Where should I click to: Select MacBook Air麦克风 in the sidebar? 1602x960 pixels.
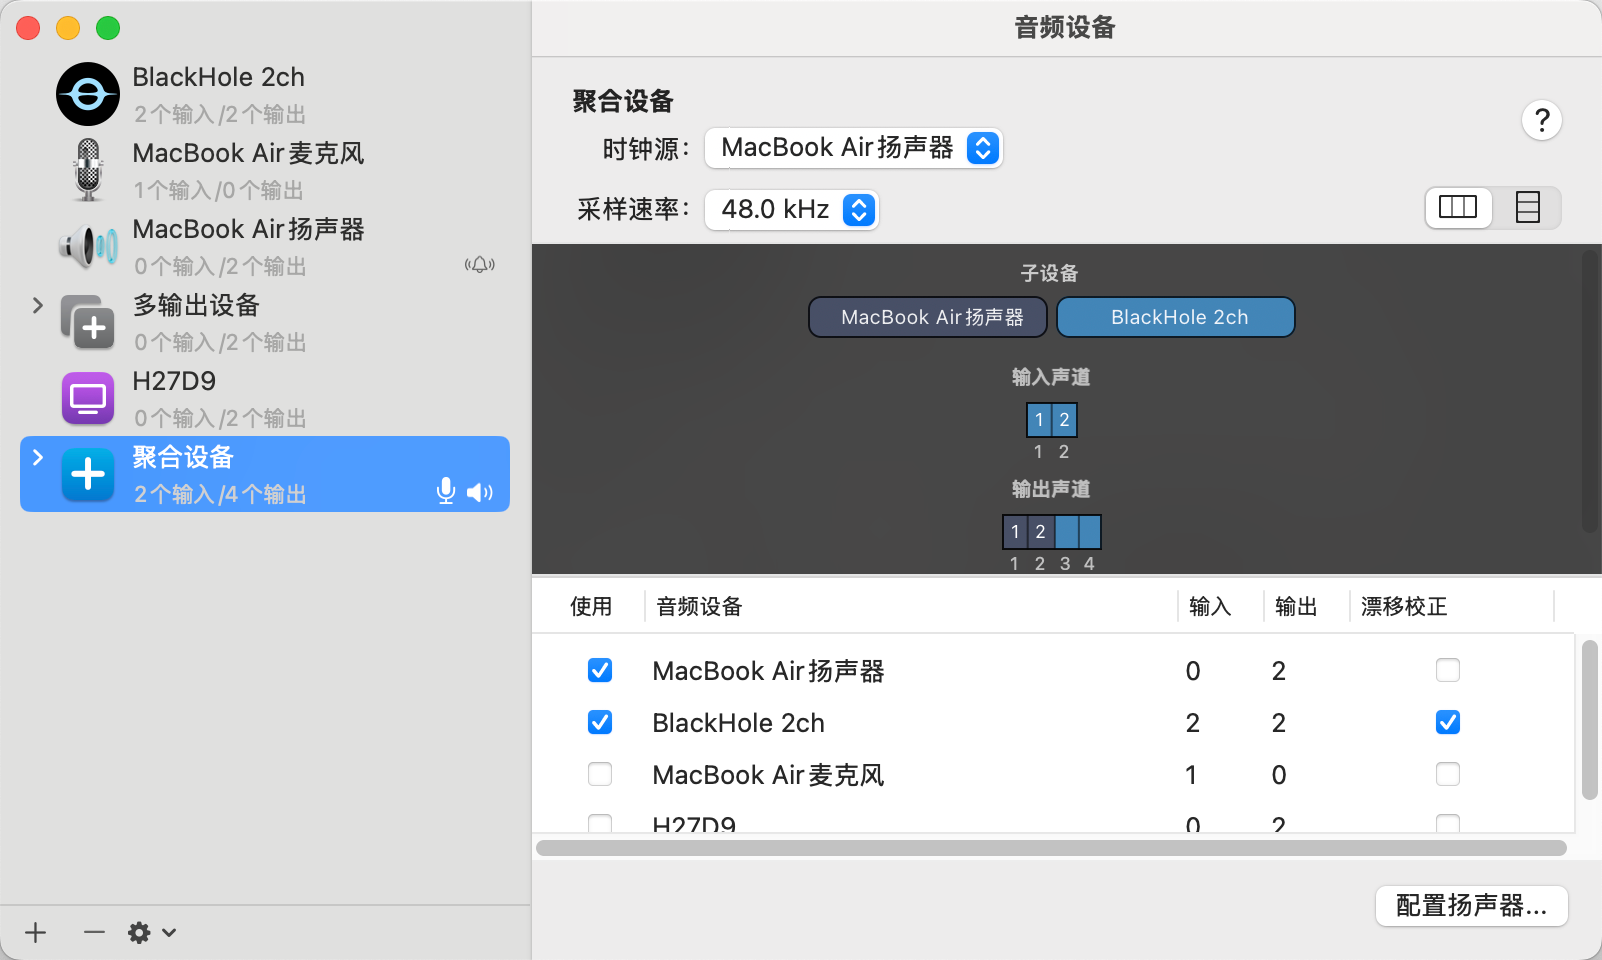coord(265,170)
